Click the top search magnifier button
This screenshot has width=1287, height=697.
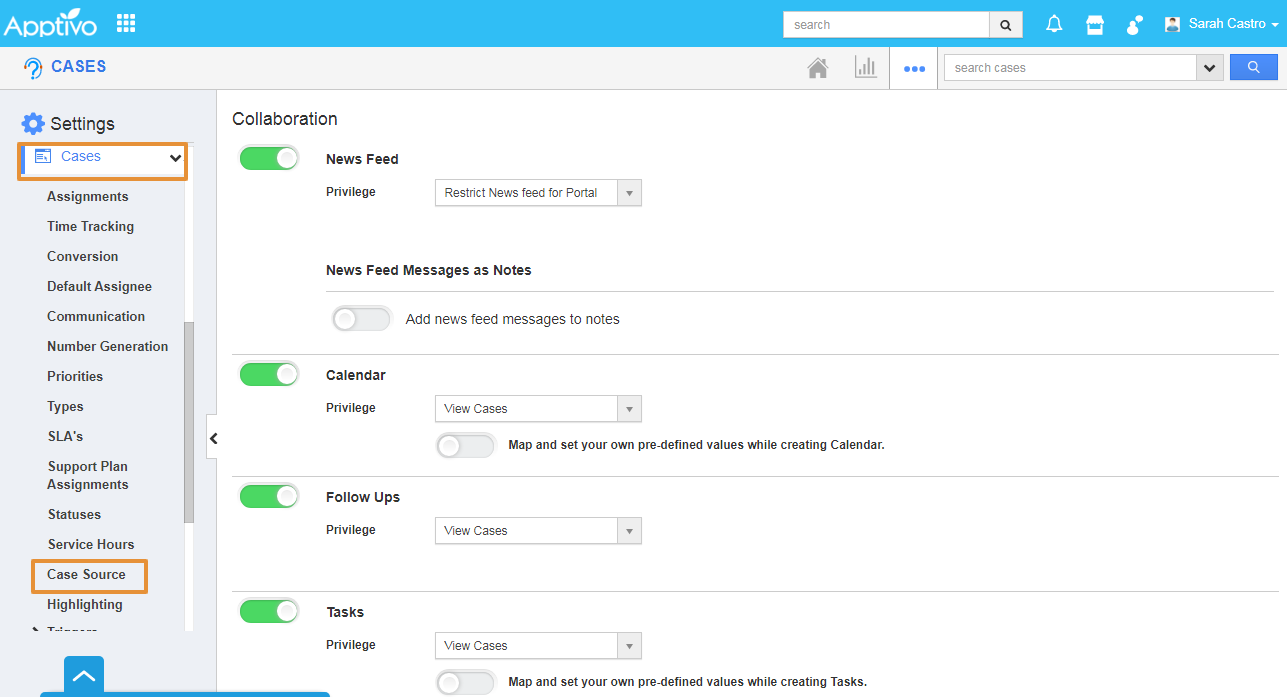[1005, 25]
